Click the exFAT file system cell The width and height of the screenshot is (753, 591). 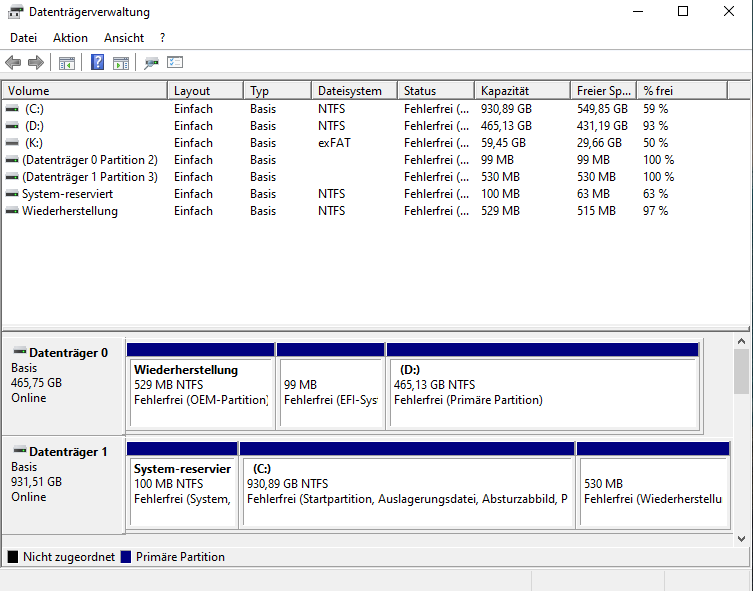coord(334,143)
